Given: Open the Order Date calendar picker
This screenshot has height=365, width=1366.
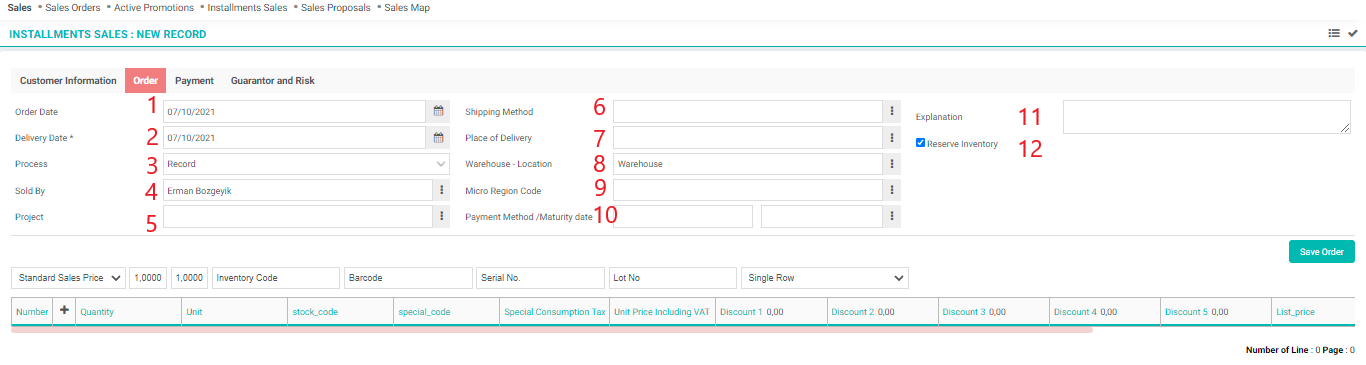Looking at the screenshot, I should point(438,111).
